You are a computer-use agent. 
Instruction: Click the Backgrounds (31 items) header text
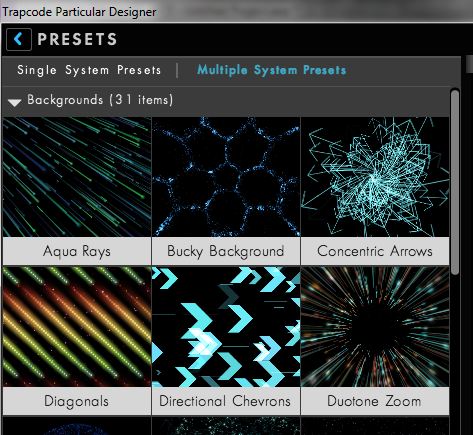click(x=100, y=100)
